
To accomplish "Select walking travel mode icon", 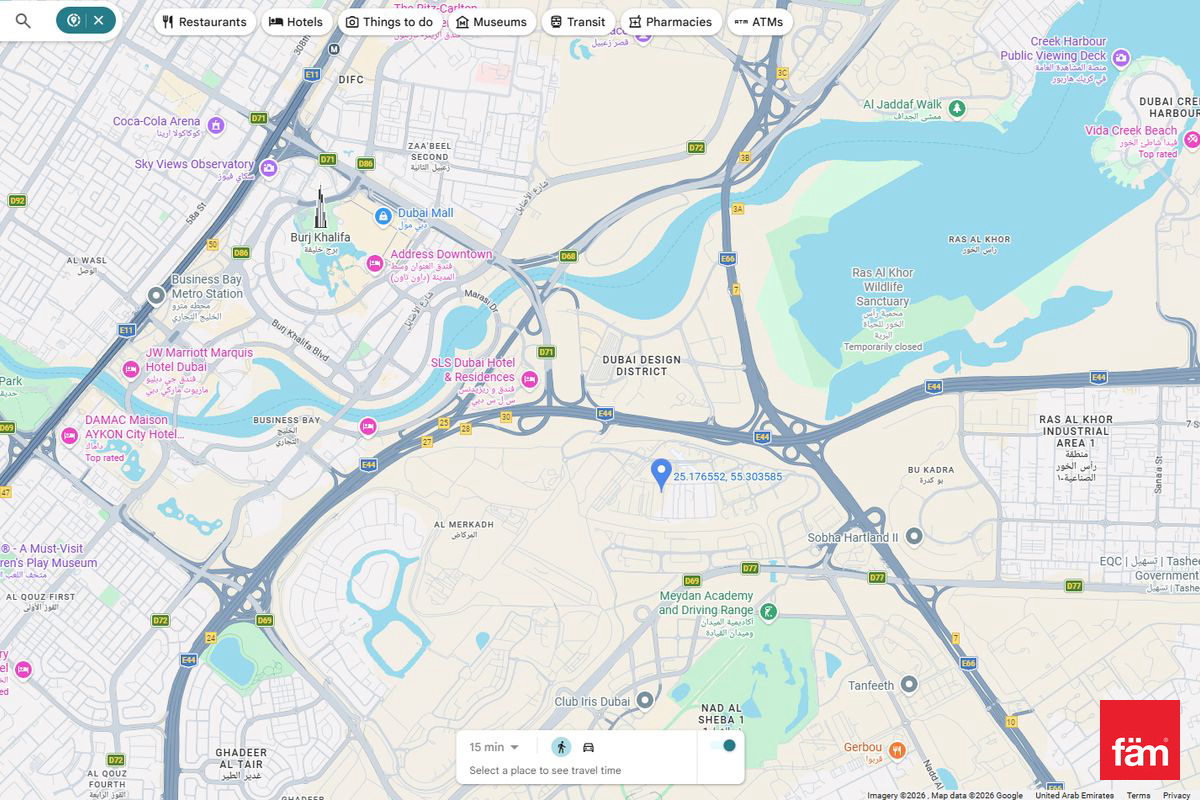I will [561, 747].
